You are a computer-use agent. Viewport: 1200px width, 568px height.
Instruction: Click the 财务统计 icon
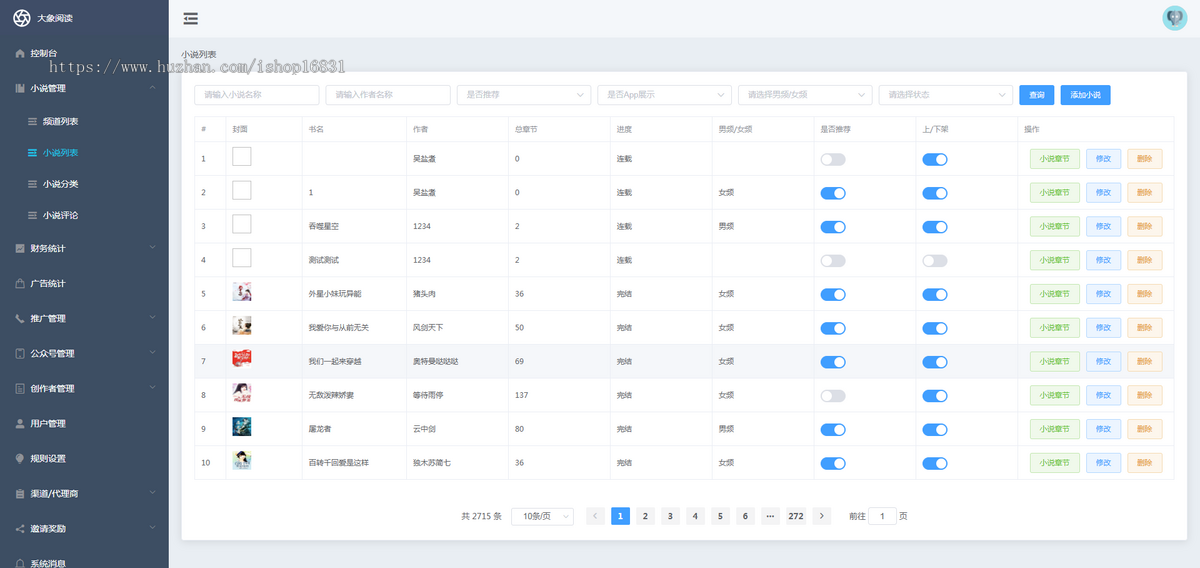click(20, 248)
